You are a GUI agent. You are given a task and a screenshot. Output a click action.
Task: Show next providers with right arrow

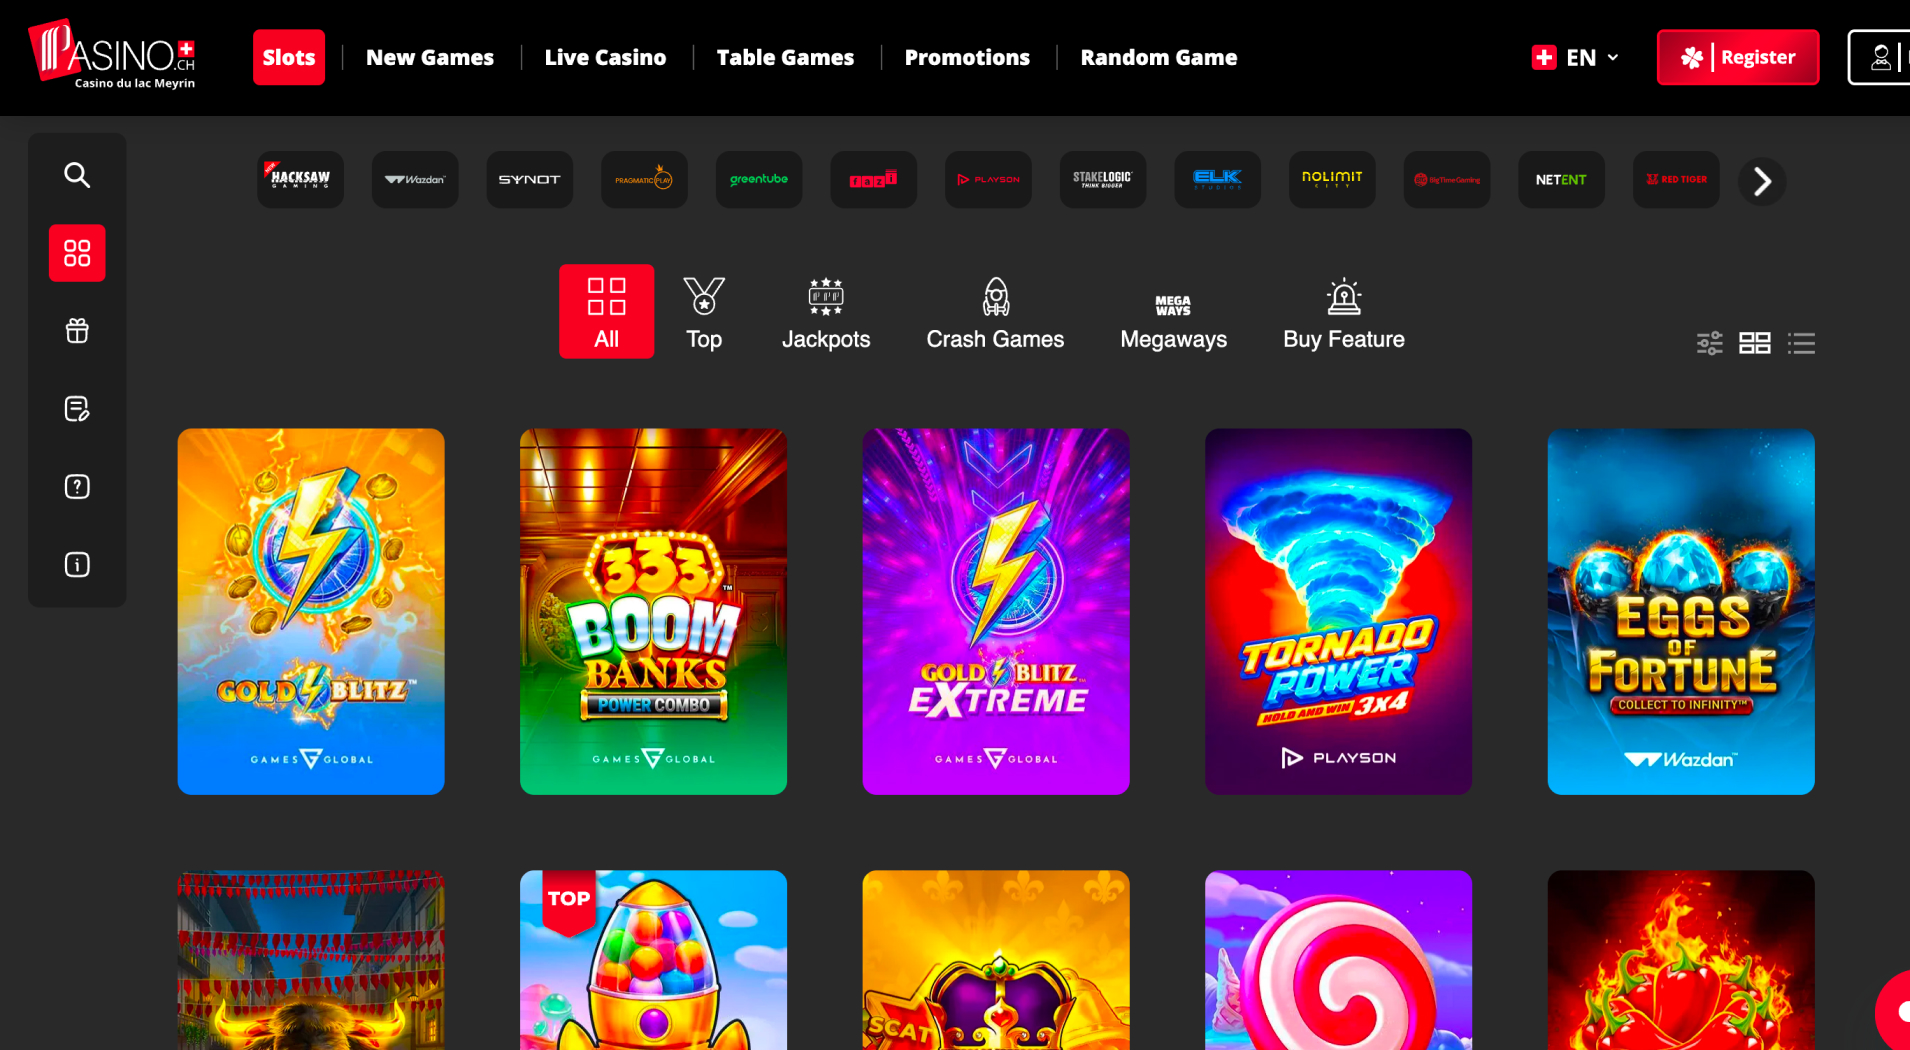click(x=1762, y=181)
